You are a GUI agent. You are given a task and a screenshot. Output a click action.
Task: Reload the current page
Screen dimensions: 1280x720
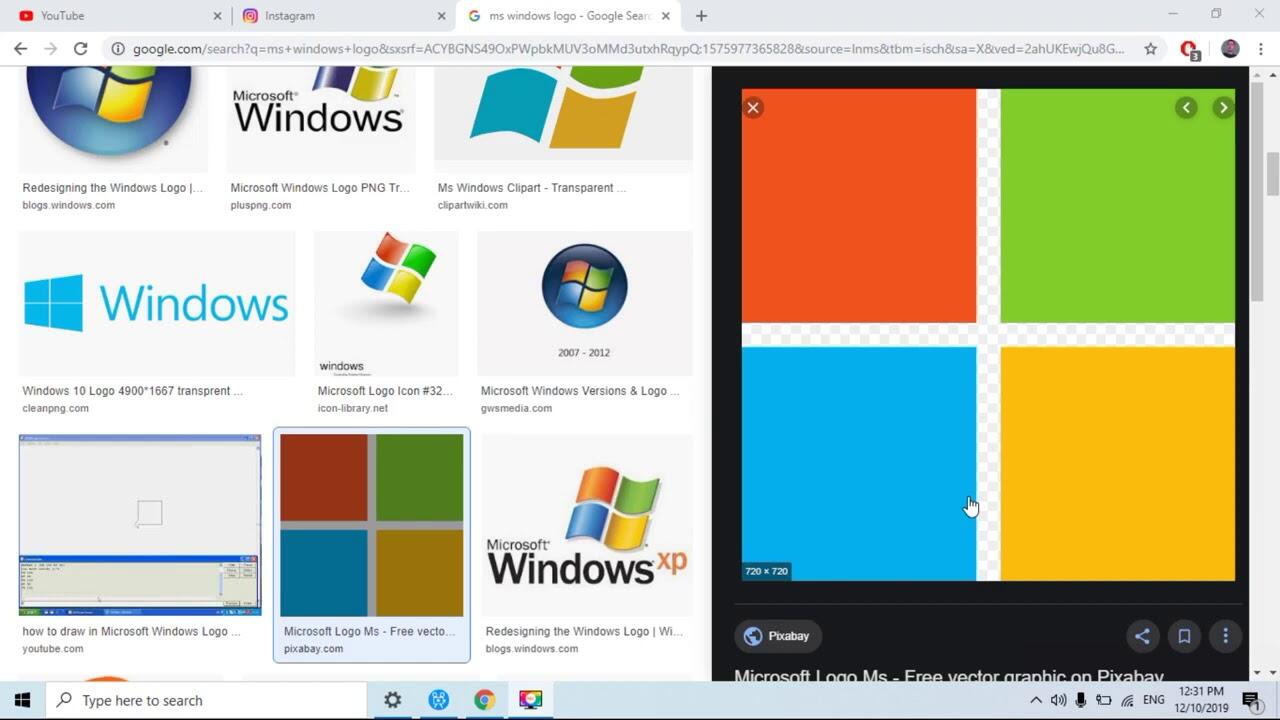pyautogui.click(x=80, y=49)
